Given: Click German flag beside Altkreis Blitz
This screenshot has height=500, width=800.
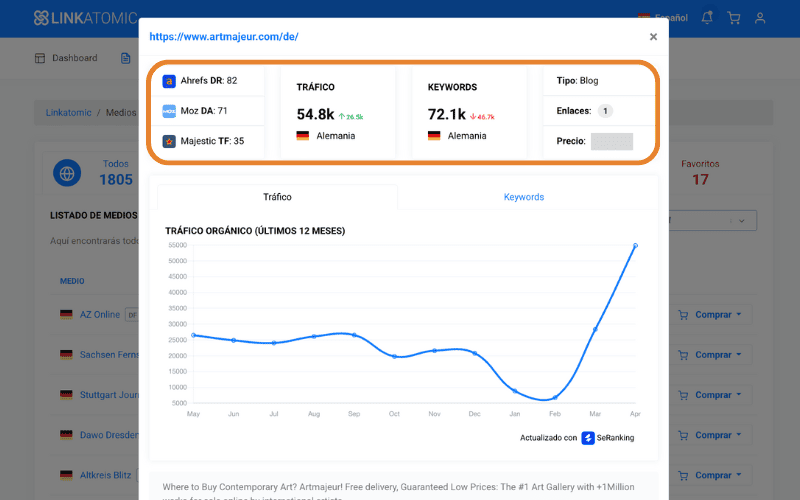Looking at the screenshot, I should tap(66, 474).
